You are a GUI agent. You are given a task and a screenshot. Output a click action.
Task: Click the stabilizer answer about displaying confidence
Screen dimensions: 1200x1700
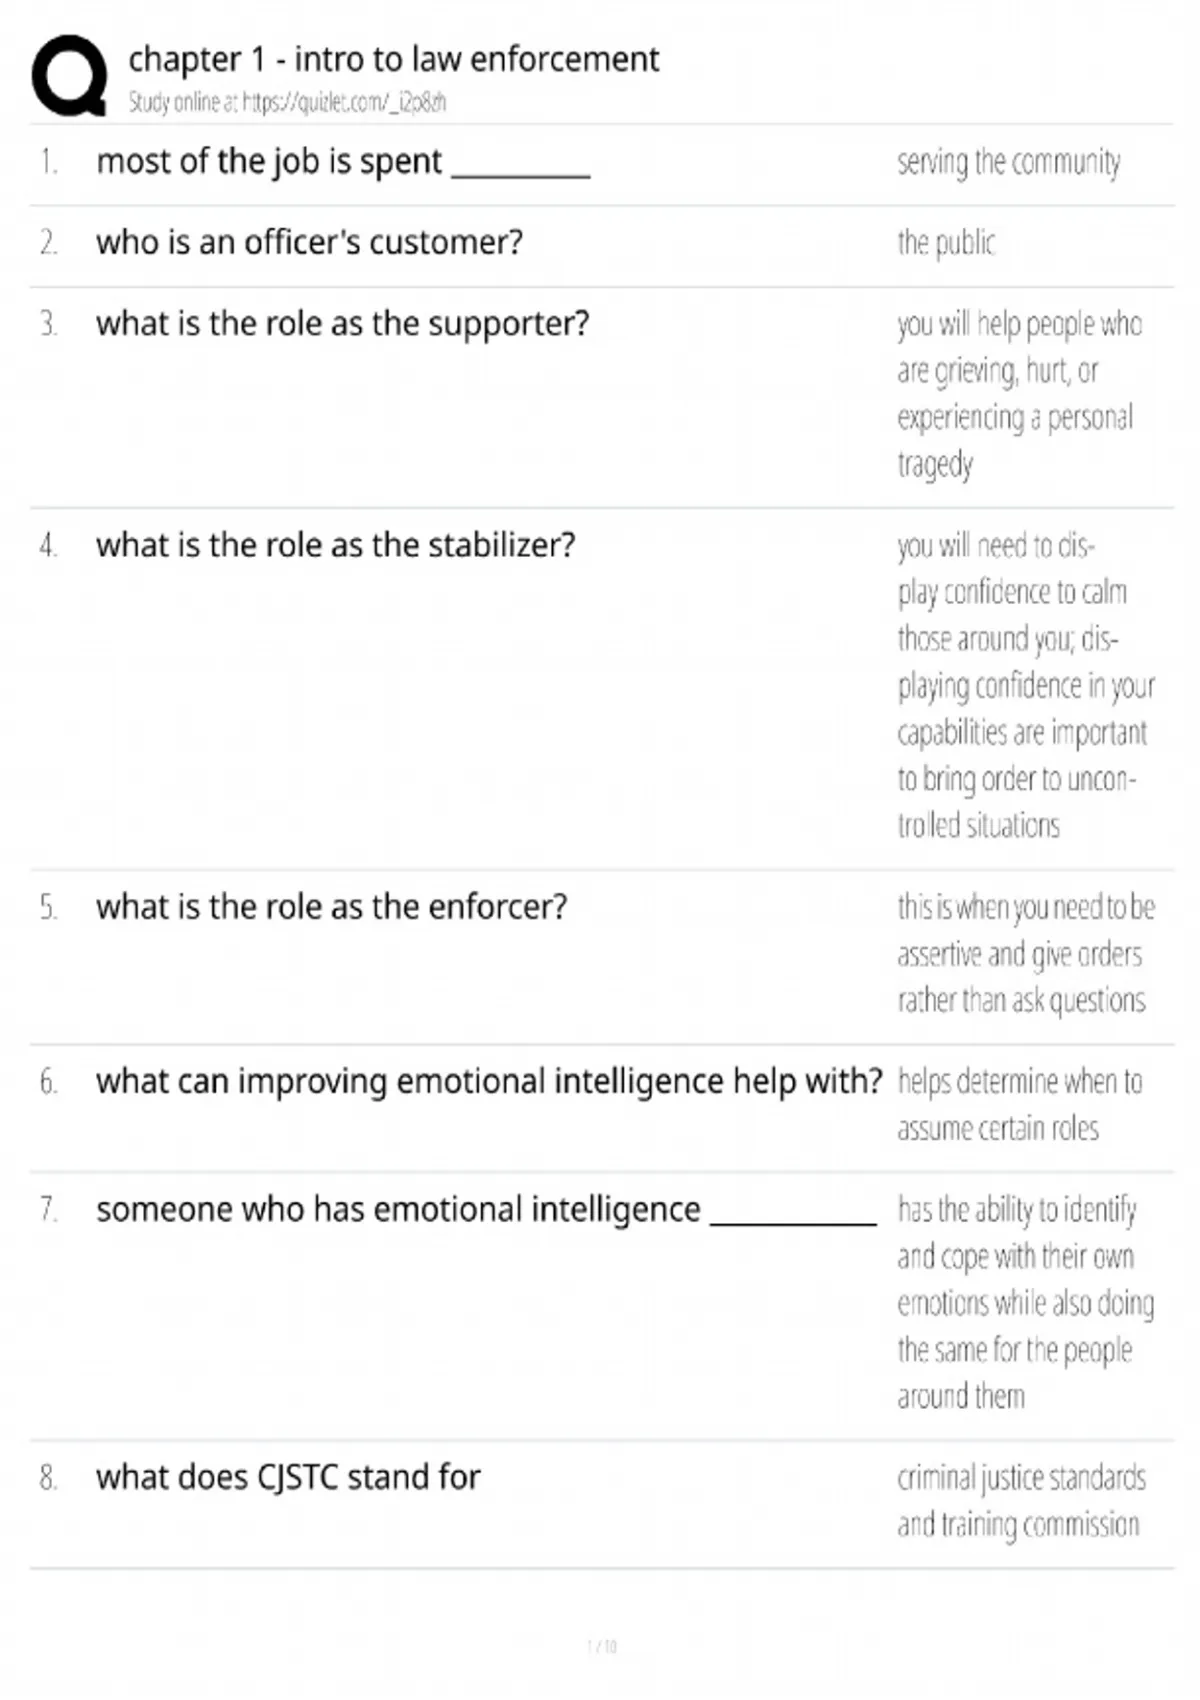pos(1024,685)
